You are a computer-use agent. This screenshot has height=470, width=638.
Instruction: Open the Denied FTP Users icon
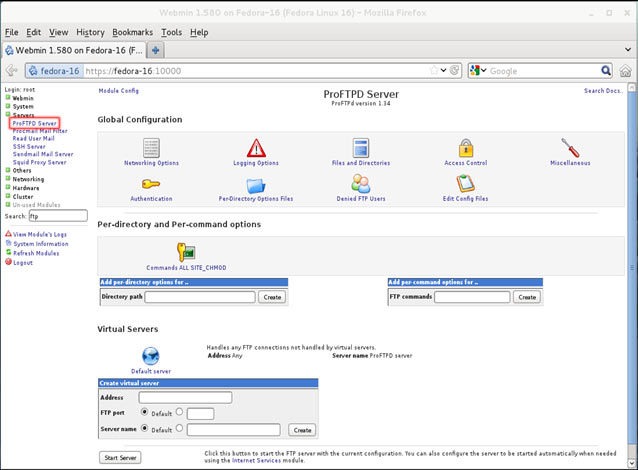coord(361,184)
